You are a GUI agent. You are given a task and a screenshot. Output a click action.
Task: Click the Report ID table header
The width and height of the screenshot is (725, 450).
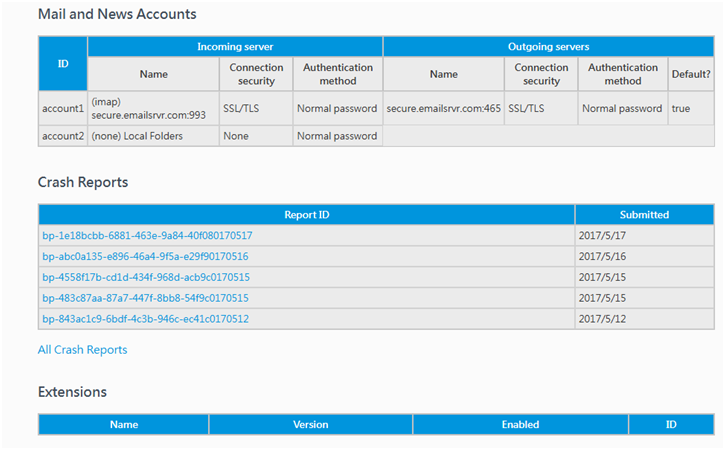point(306,214)
